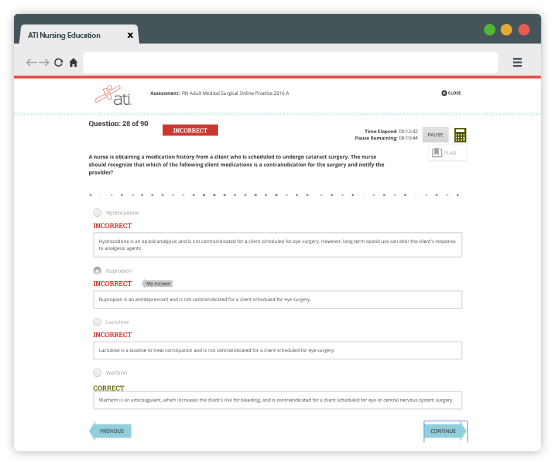Go back with PREVIOUS button

pyautogui.click(x=110, y=431)
